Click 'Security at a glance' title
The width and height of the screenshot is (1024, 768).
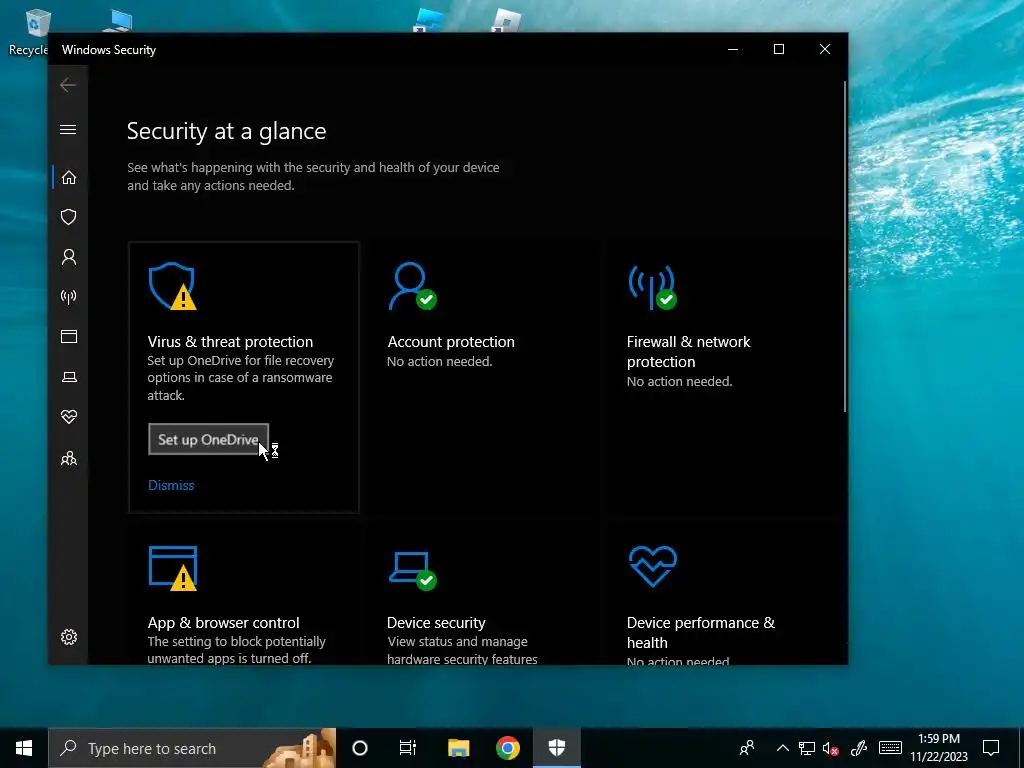226,131
